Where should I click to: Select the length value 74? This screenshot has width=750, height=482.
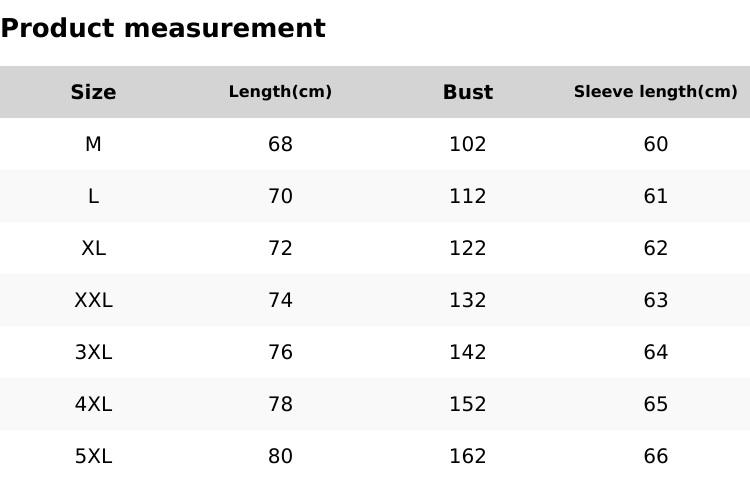click(x=280, y=300)
